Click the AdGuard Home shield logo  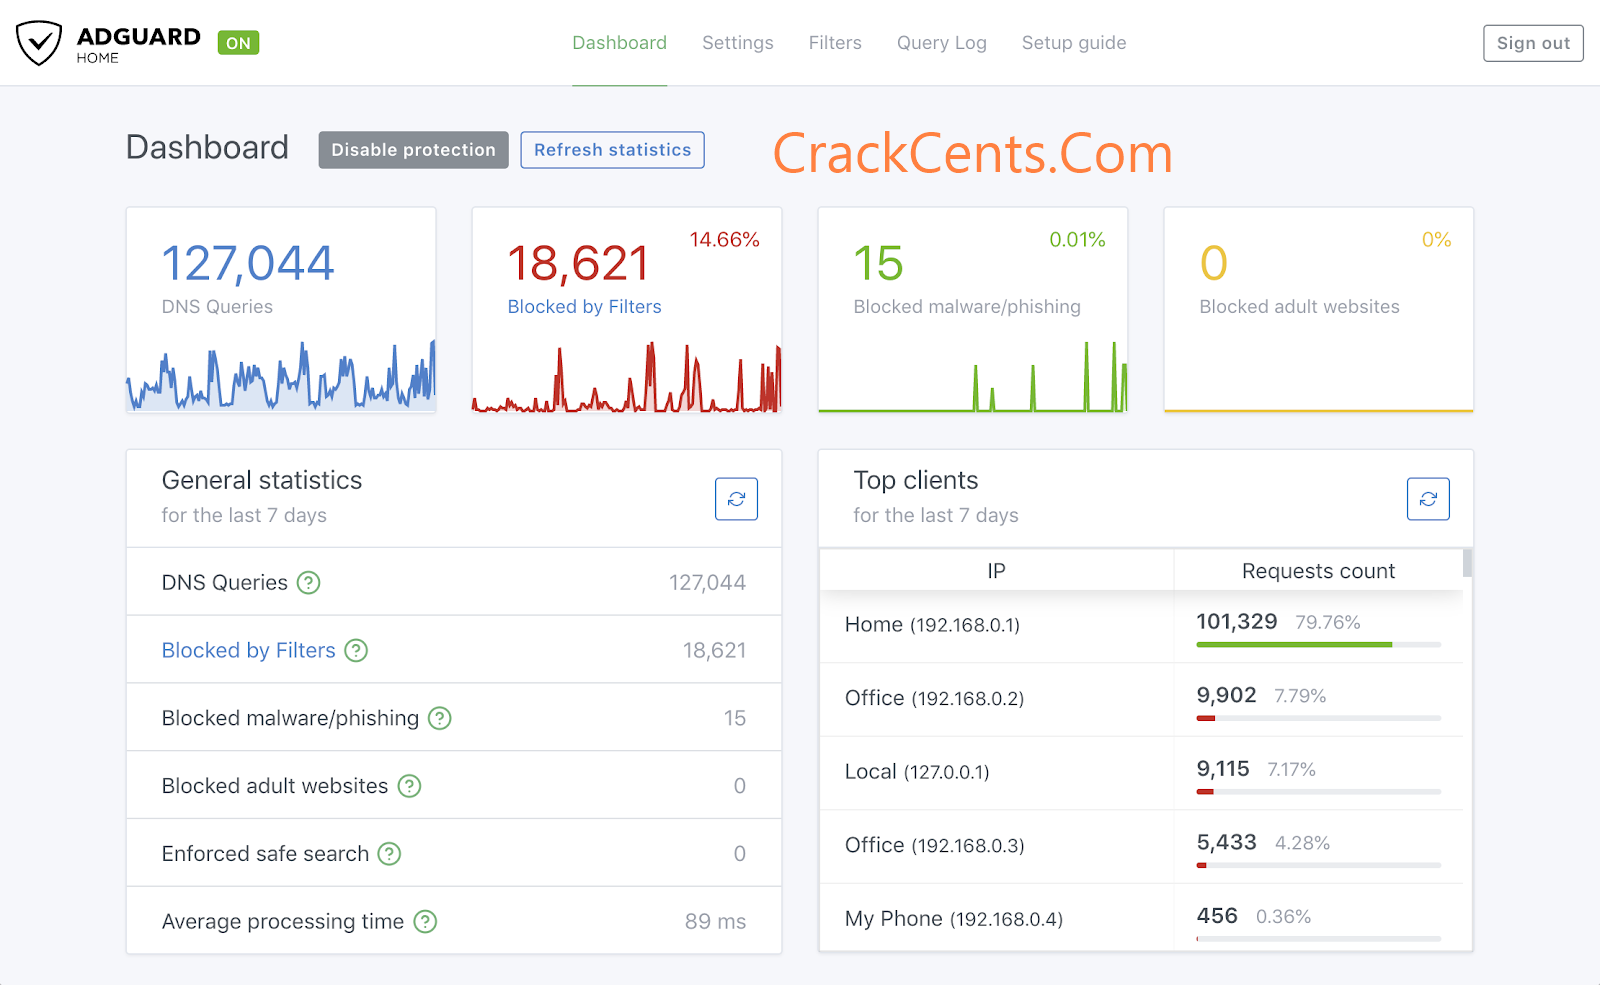39,43
